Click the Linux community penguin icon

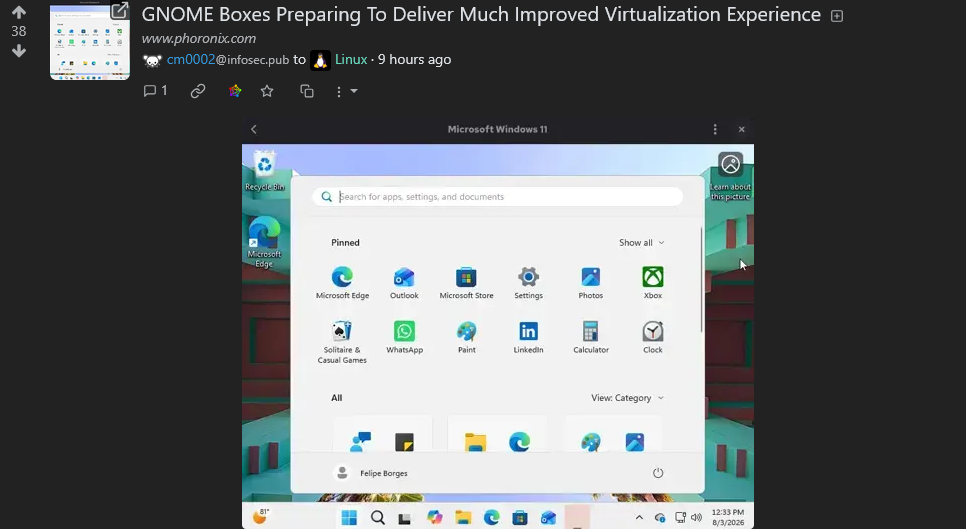tap(320, 60)
